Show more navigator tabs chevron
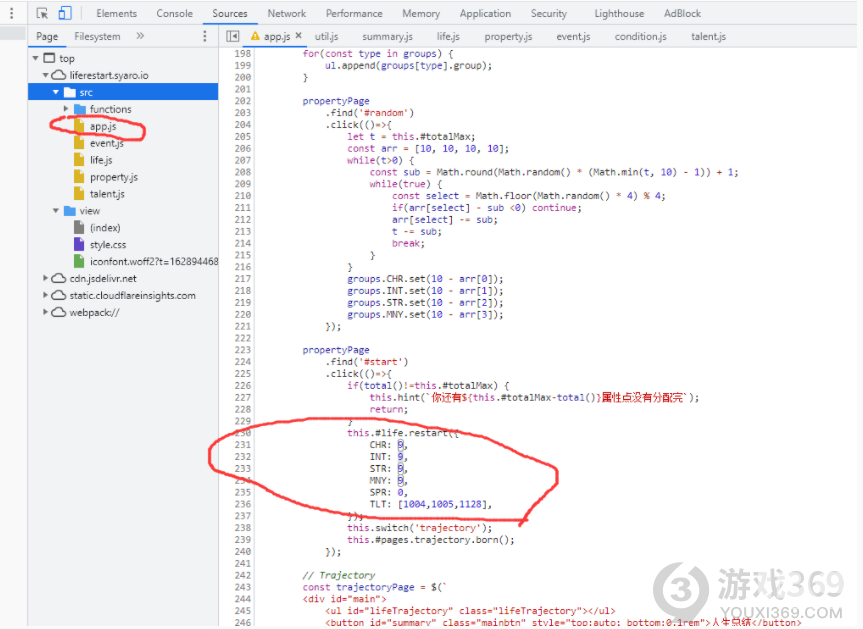The height and width of the screenshot is (629, 863). click(140, 36)
